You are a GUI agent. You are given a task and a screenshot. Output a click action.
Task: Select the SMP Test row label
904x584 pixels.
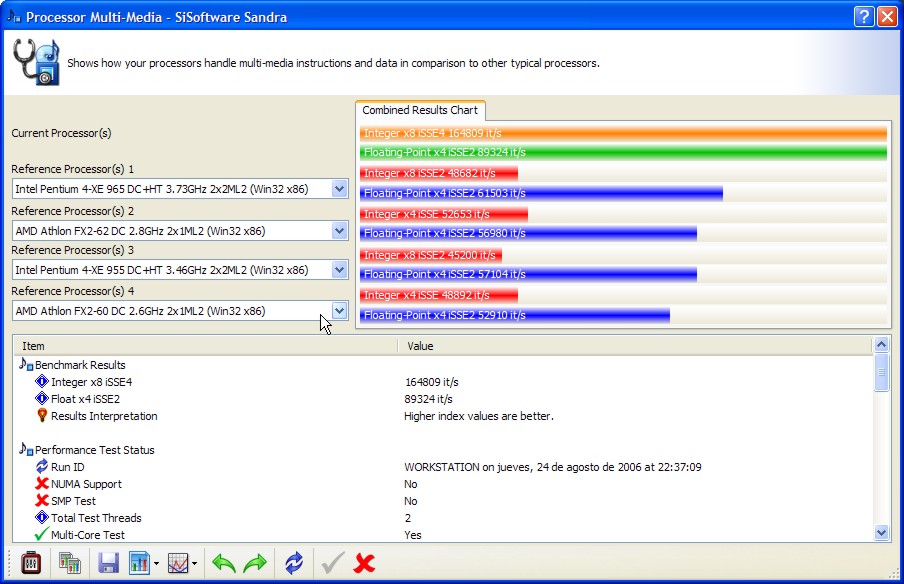tap(73, 501)
